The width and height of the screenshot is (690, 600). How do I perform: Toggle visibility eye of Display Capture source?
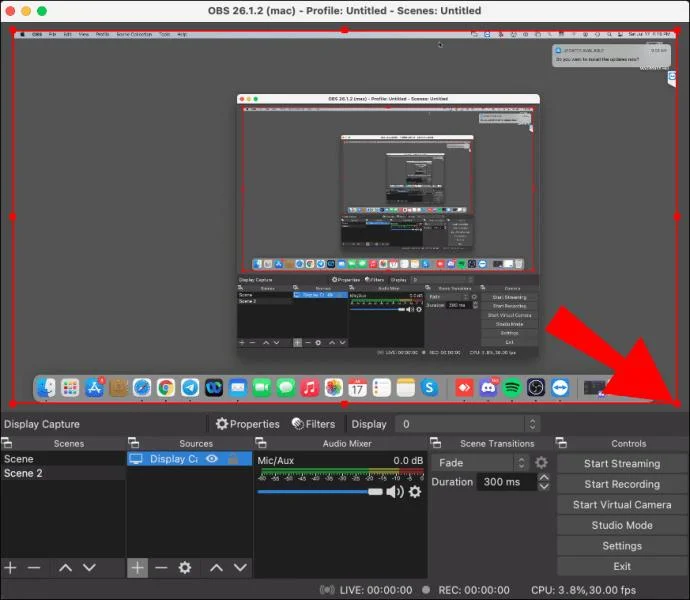coord(212,459)
